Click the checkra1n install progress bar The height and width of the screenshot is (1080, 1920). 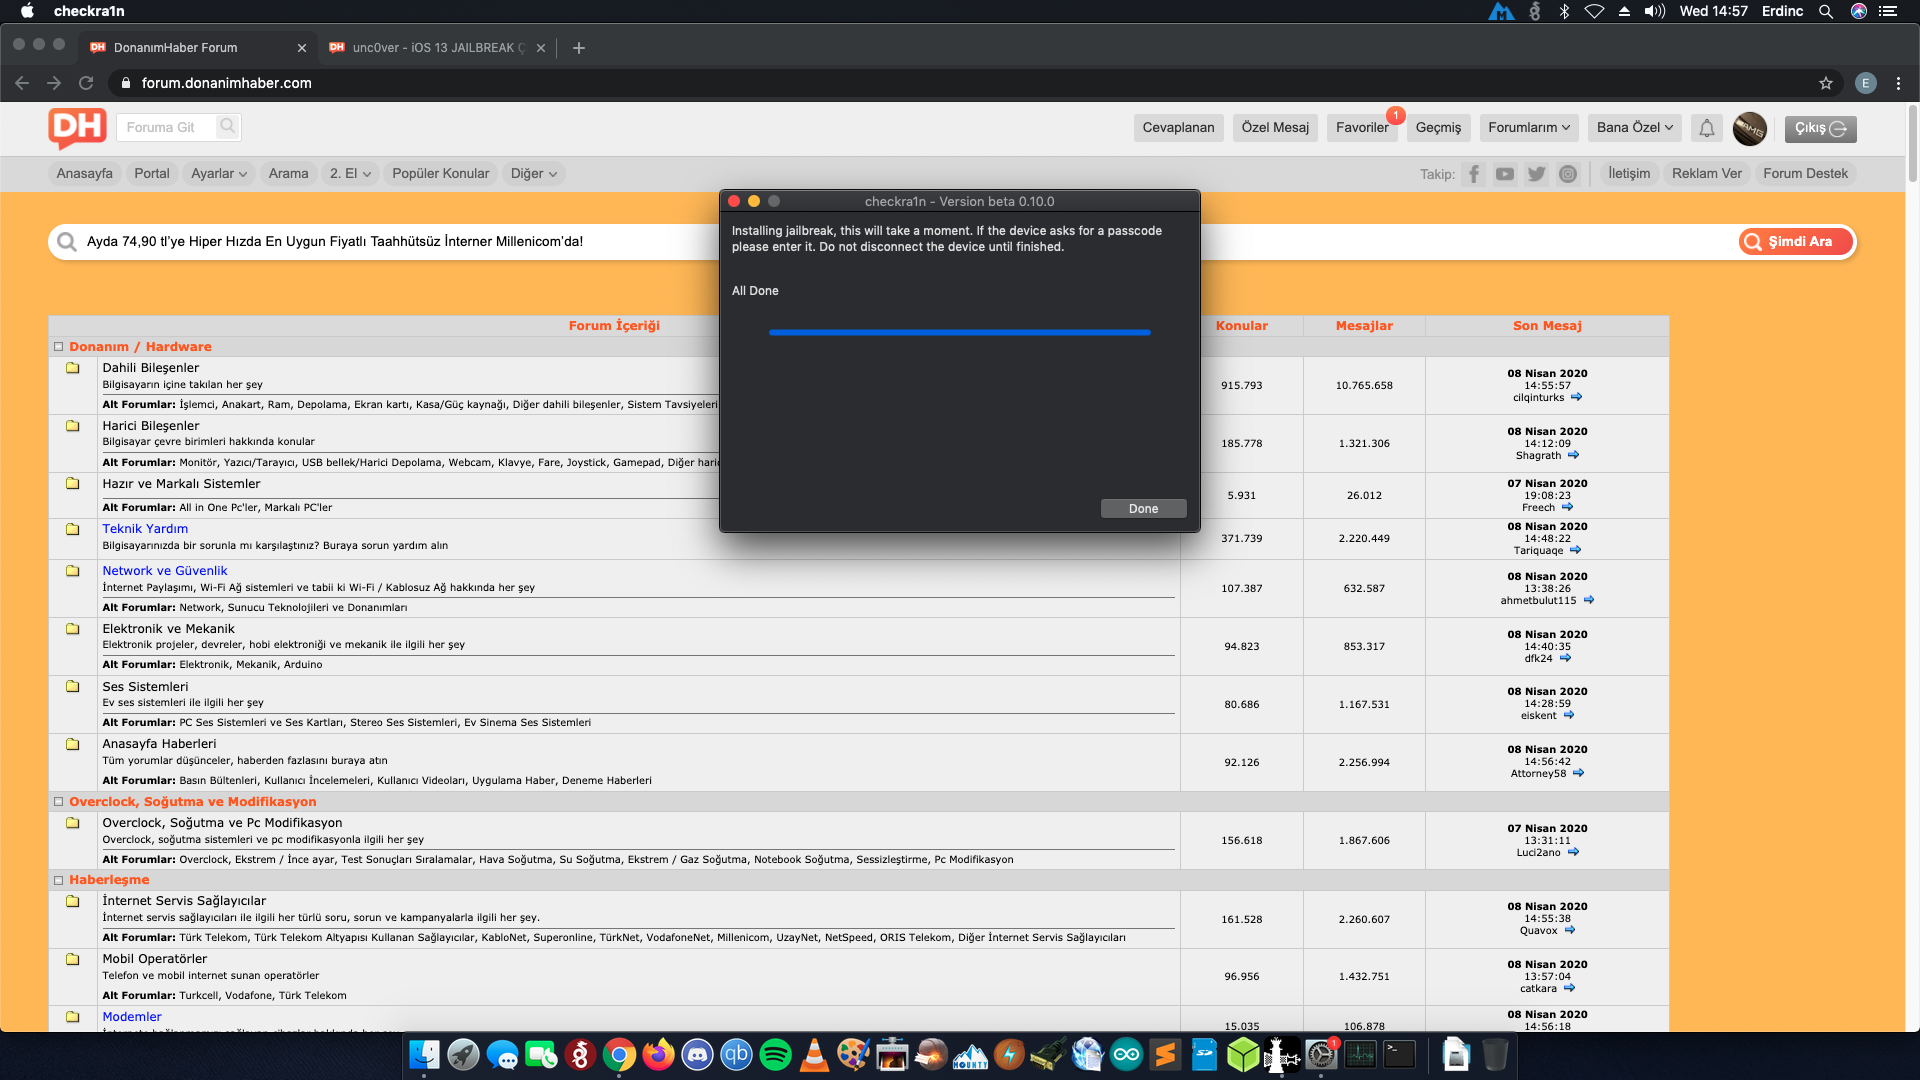coord(959,332)
